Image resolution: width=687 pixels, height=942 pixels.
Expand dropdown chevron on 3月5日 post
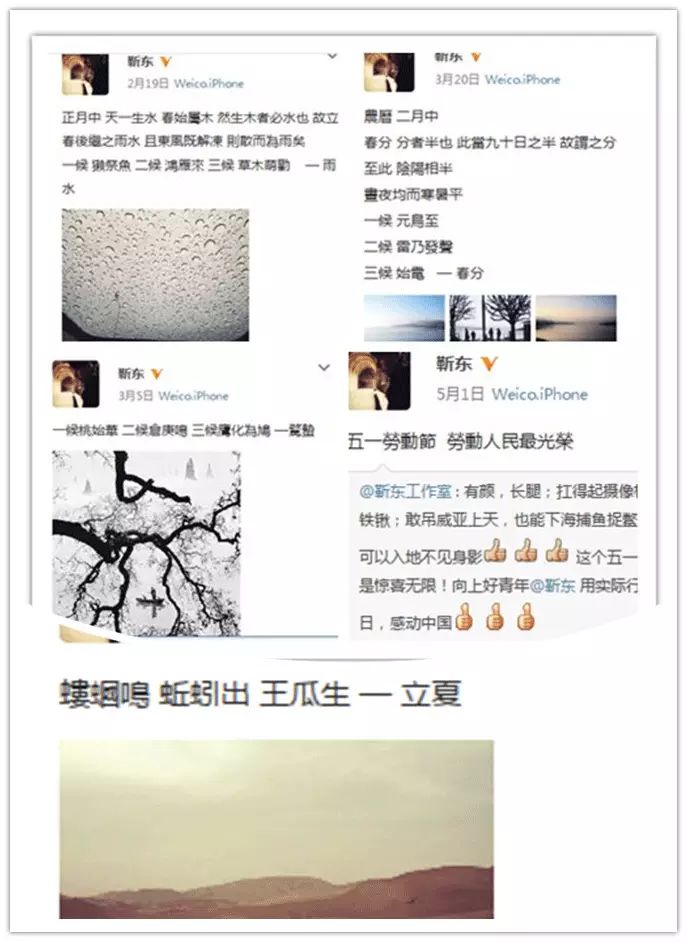coord(324,368)
